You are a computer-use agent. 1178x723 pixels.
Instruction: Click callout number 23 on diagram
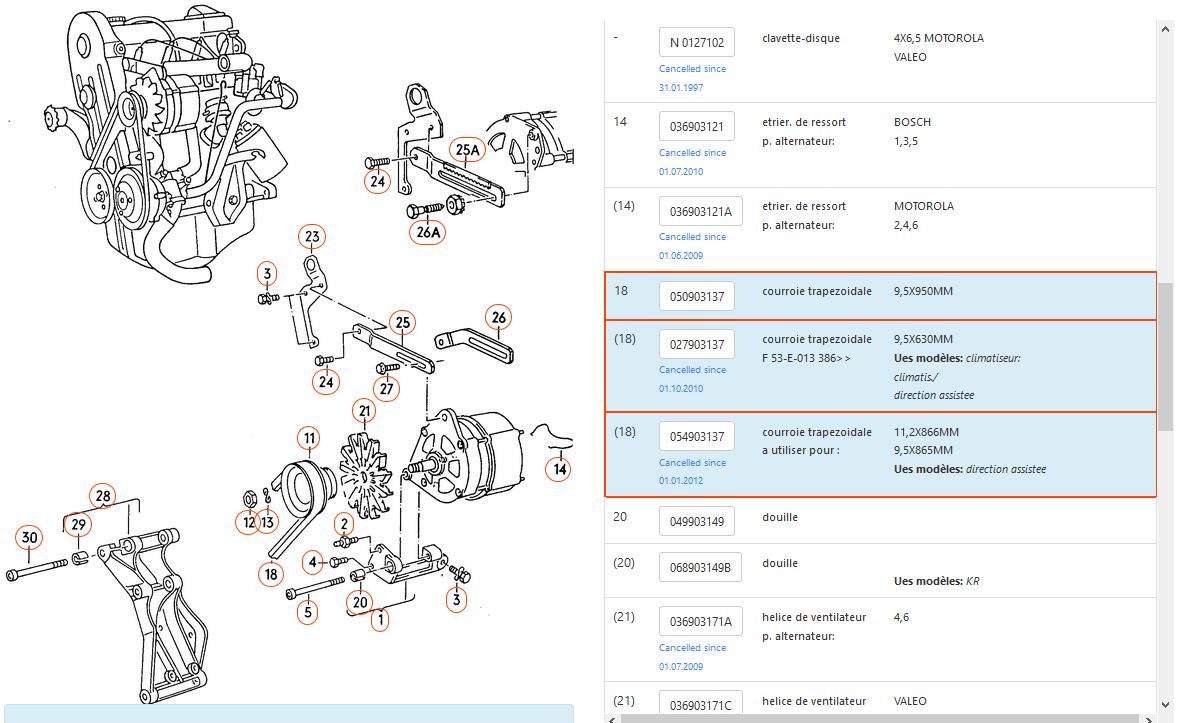point(312,237)
